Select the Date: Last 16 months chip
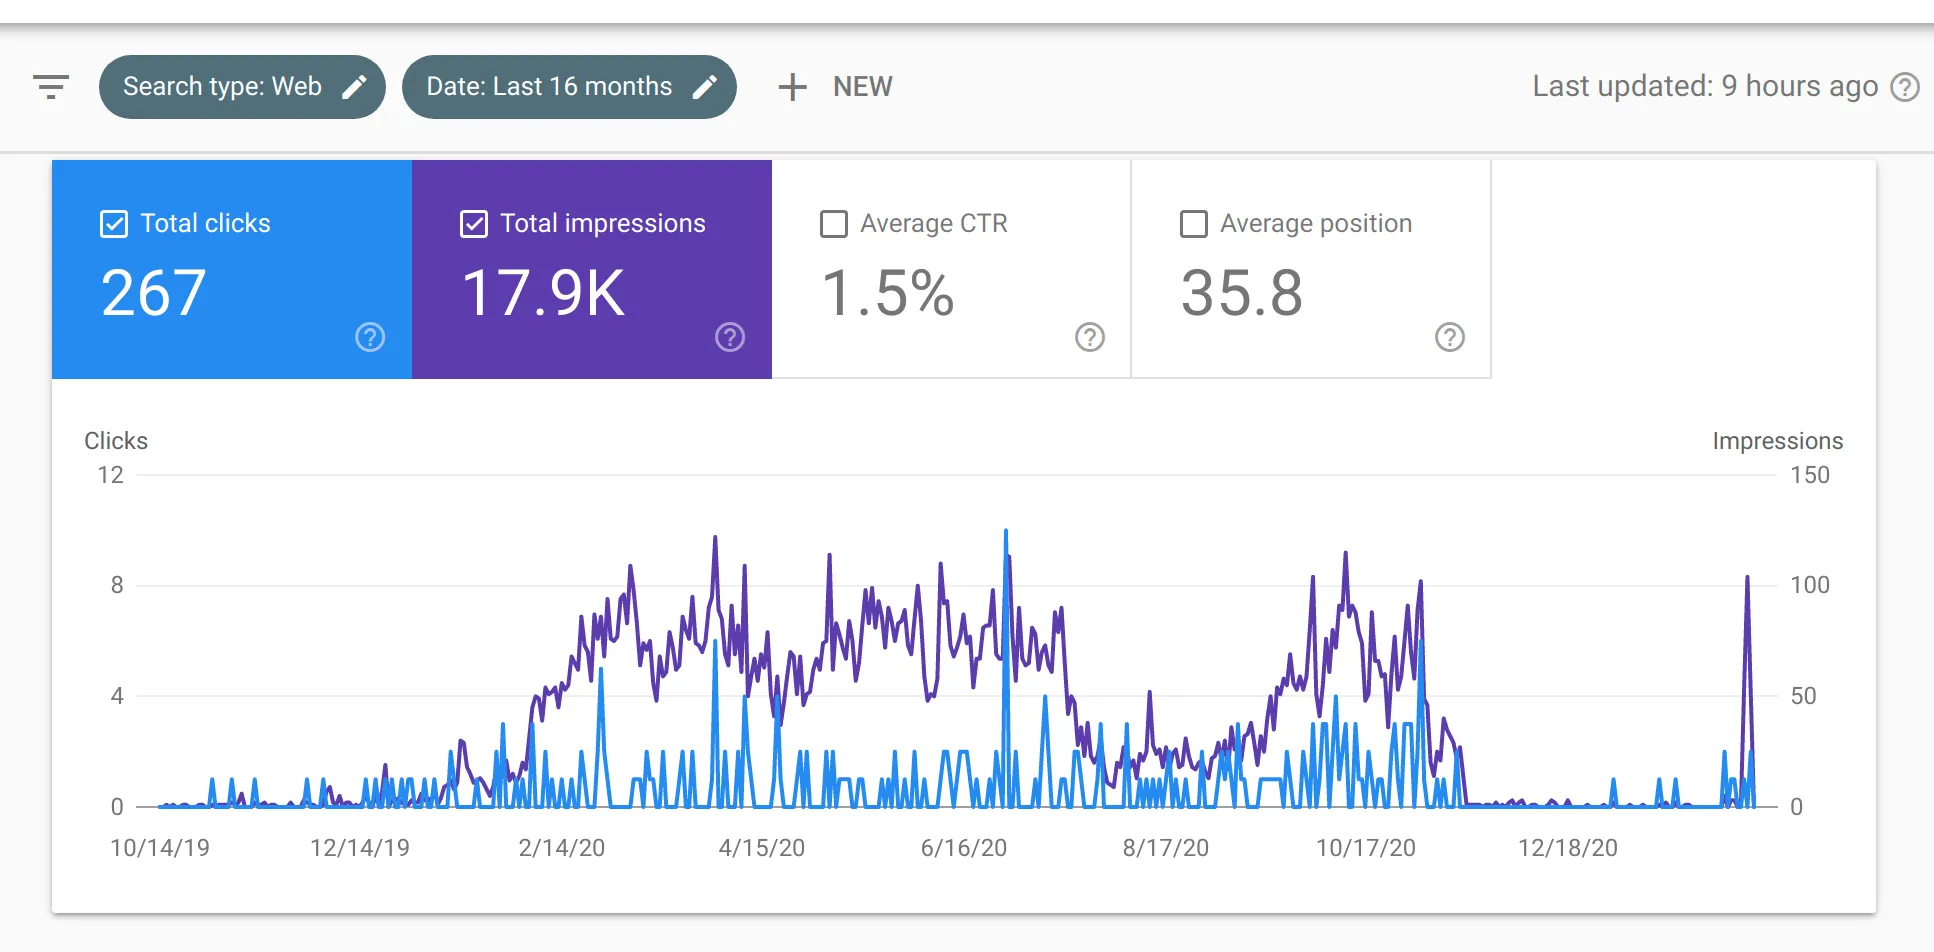Screen dimensions: 1934x952 (569, 87)
